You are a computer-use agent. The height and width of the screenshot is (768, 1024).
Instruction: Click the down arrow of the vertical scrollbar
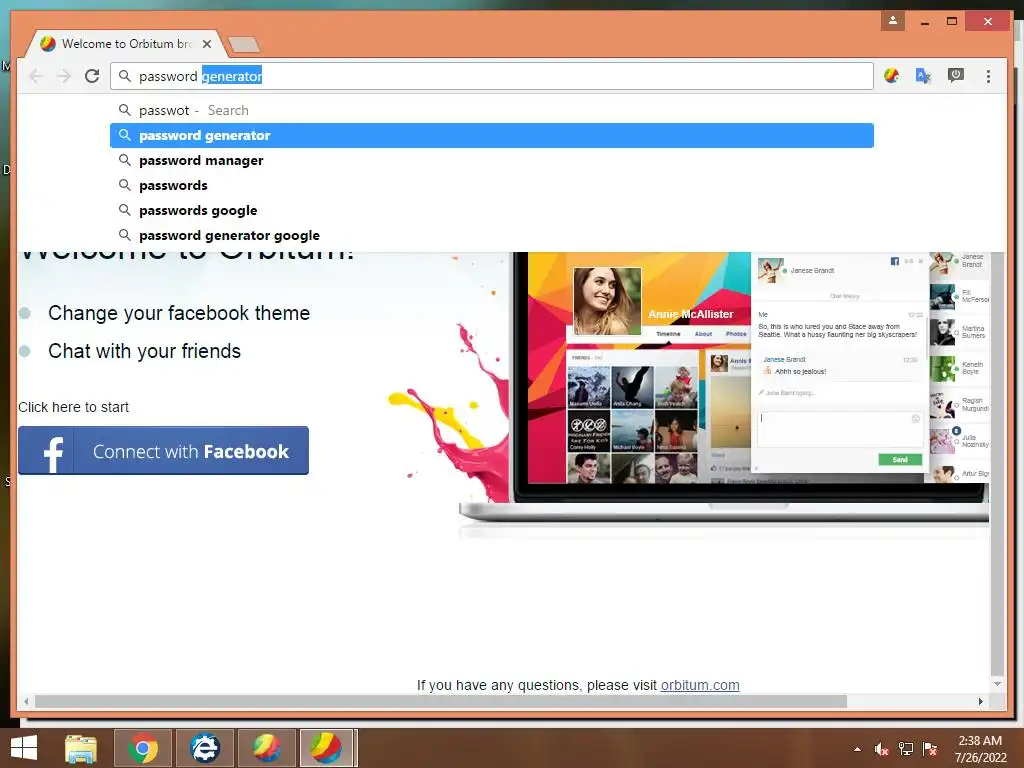(997, 684)
